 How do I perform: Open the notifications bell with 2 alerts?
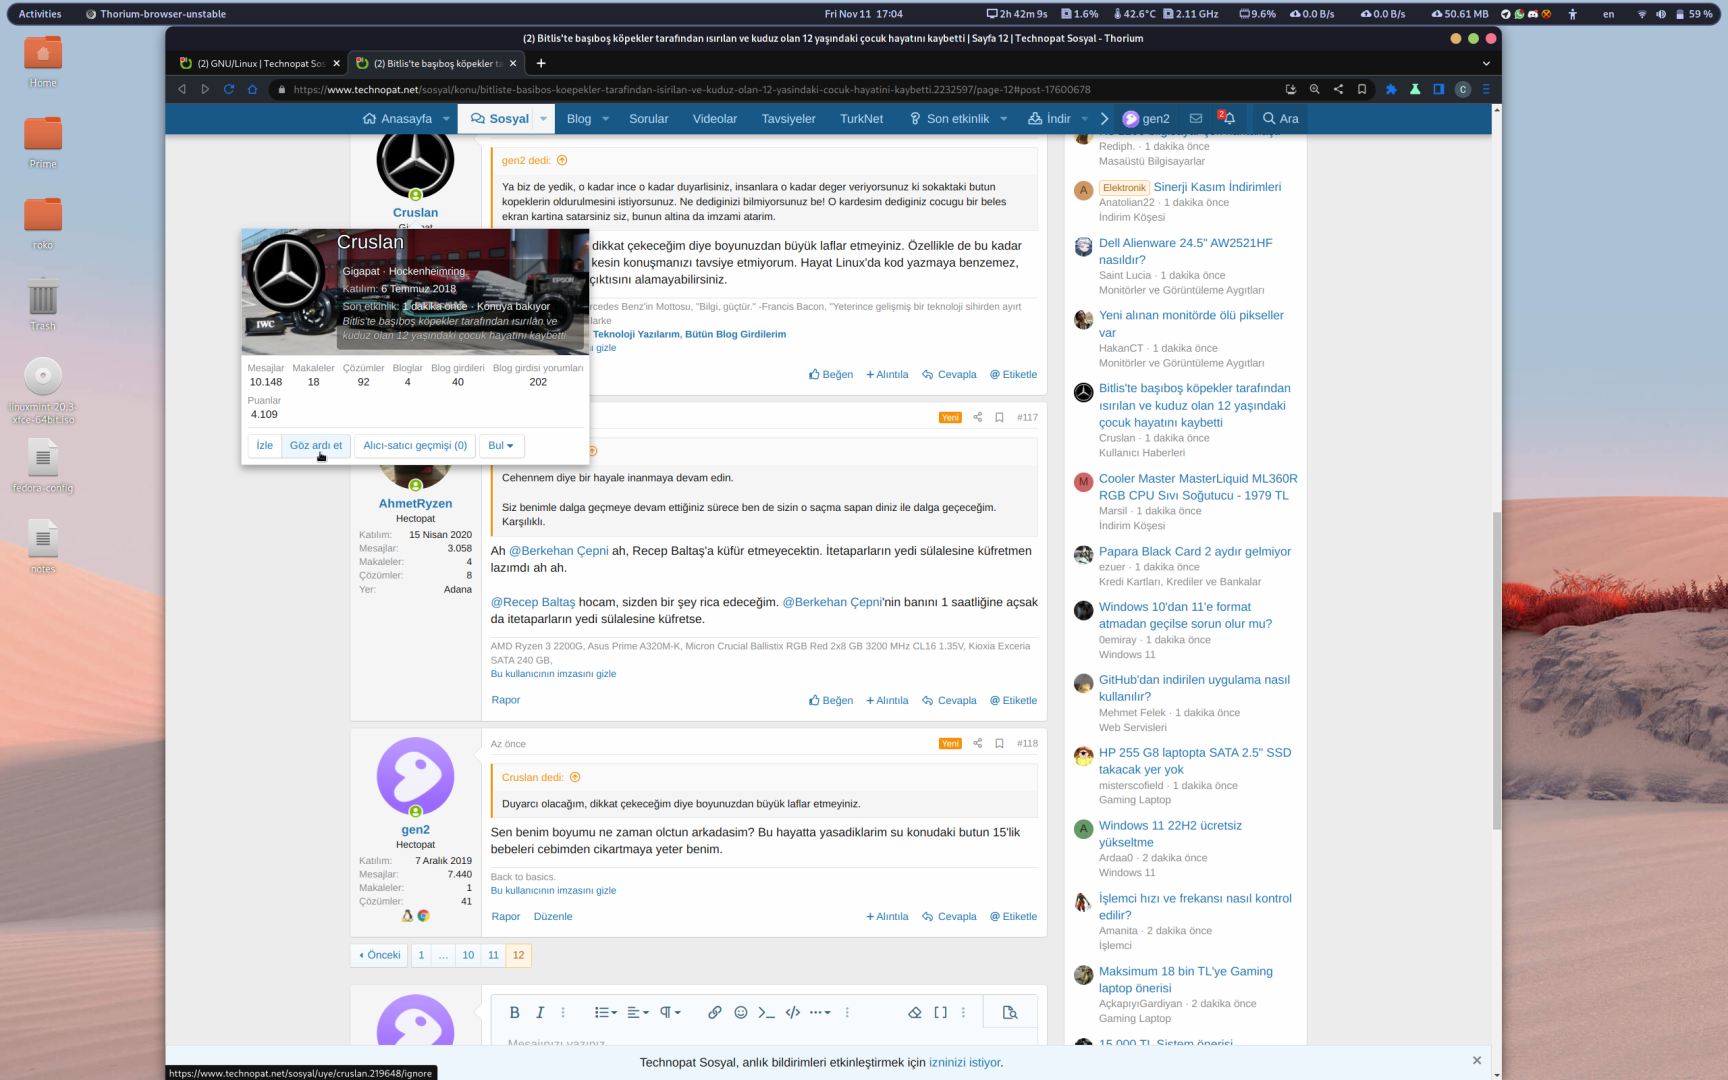[x=1227, y=117]
